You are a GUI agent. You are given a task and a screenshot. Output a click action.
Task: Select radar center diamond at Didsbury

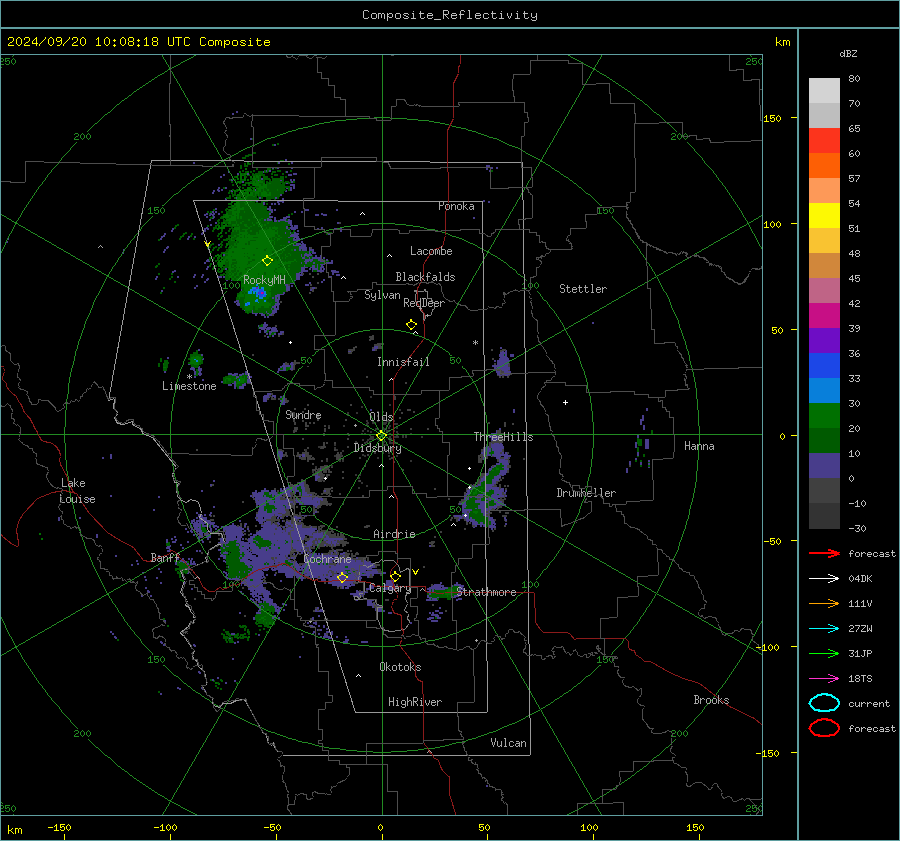point(381,436)
